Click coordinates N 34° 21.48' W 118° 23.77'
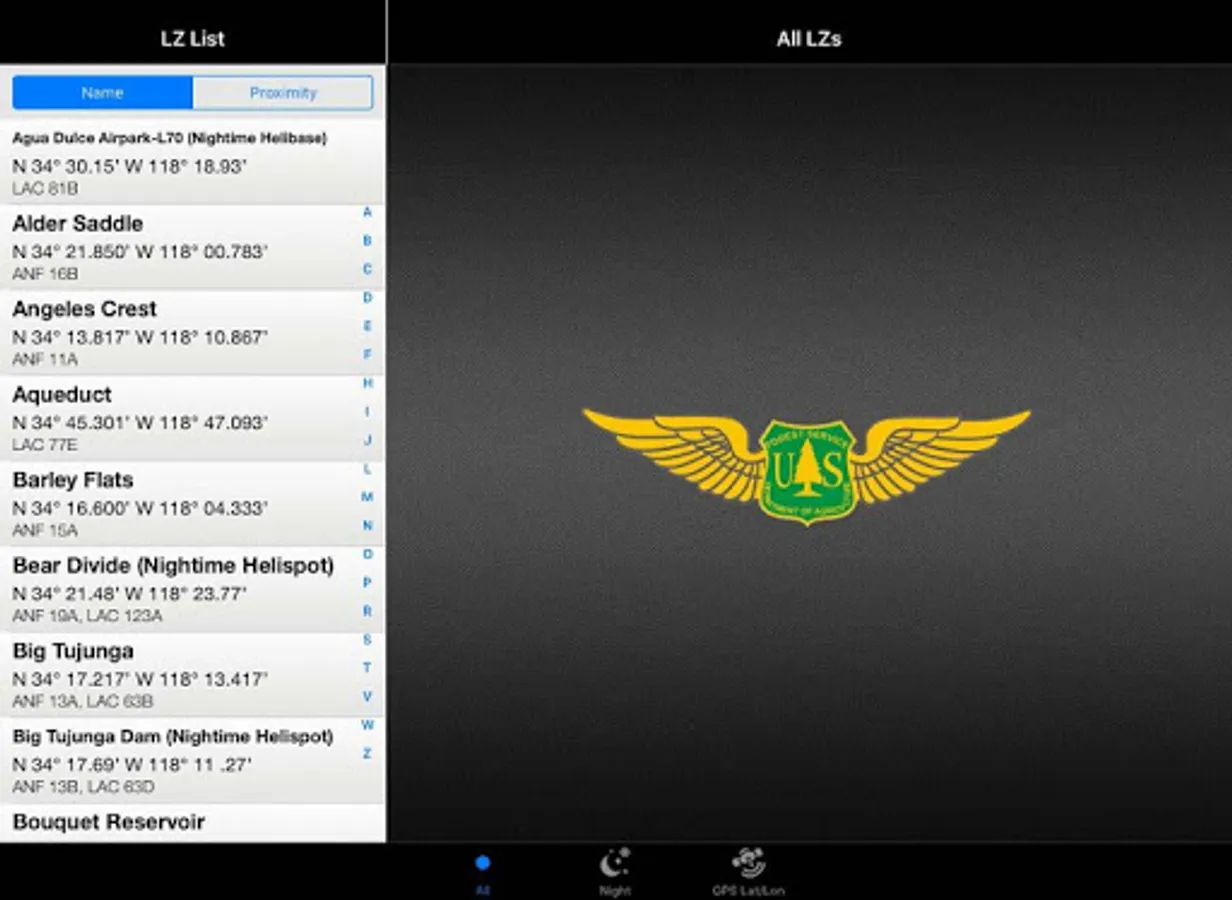Viewport: 1232px width, 900px height. coord(129,594)
